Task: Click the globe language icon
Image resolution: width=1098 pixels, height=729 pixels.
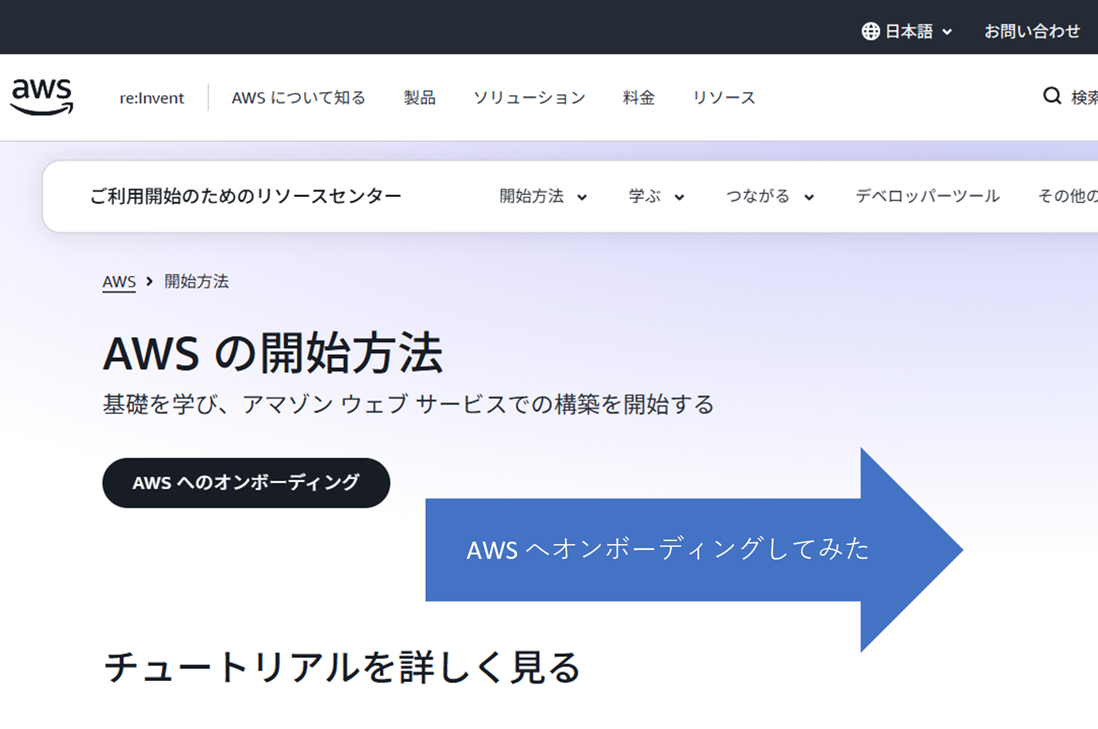Action: click(870, 31)
